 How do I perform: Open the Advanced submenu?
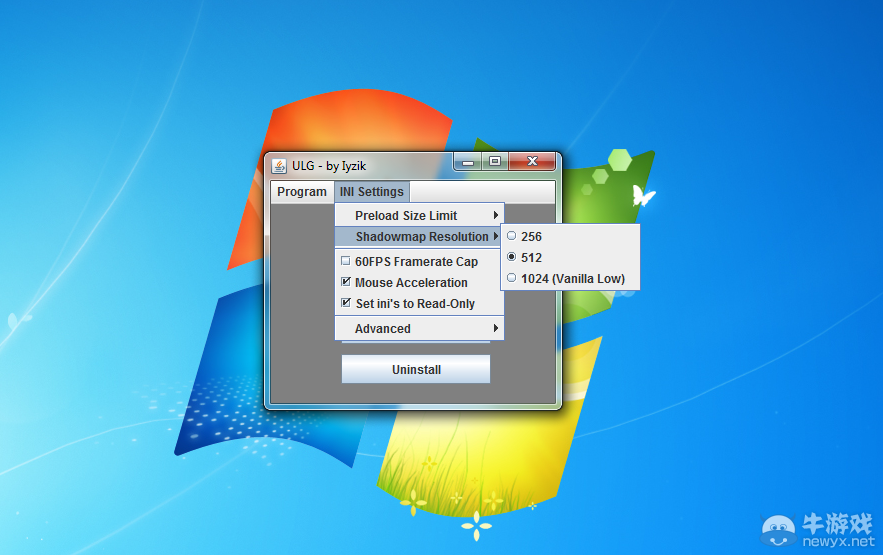pos(419,329)
